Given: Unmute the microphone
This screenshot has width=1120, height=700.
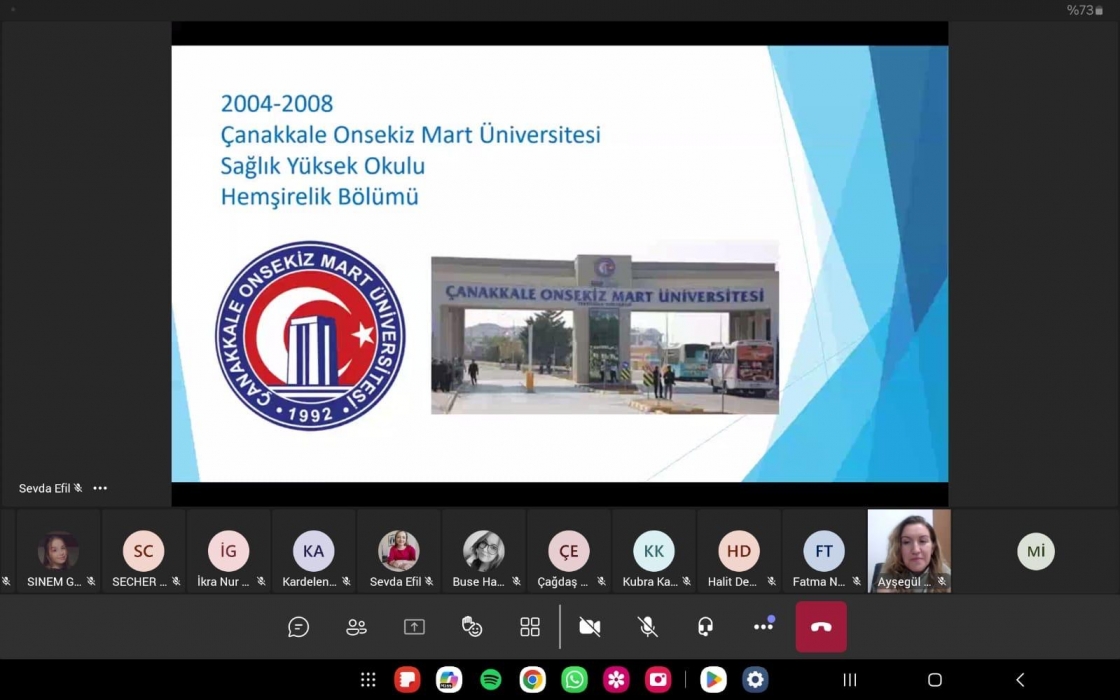Looking at the screenshot, I should click(648, 627).
